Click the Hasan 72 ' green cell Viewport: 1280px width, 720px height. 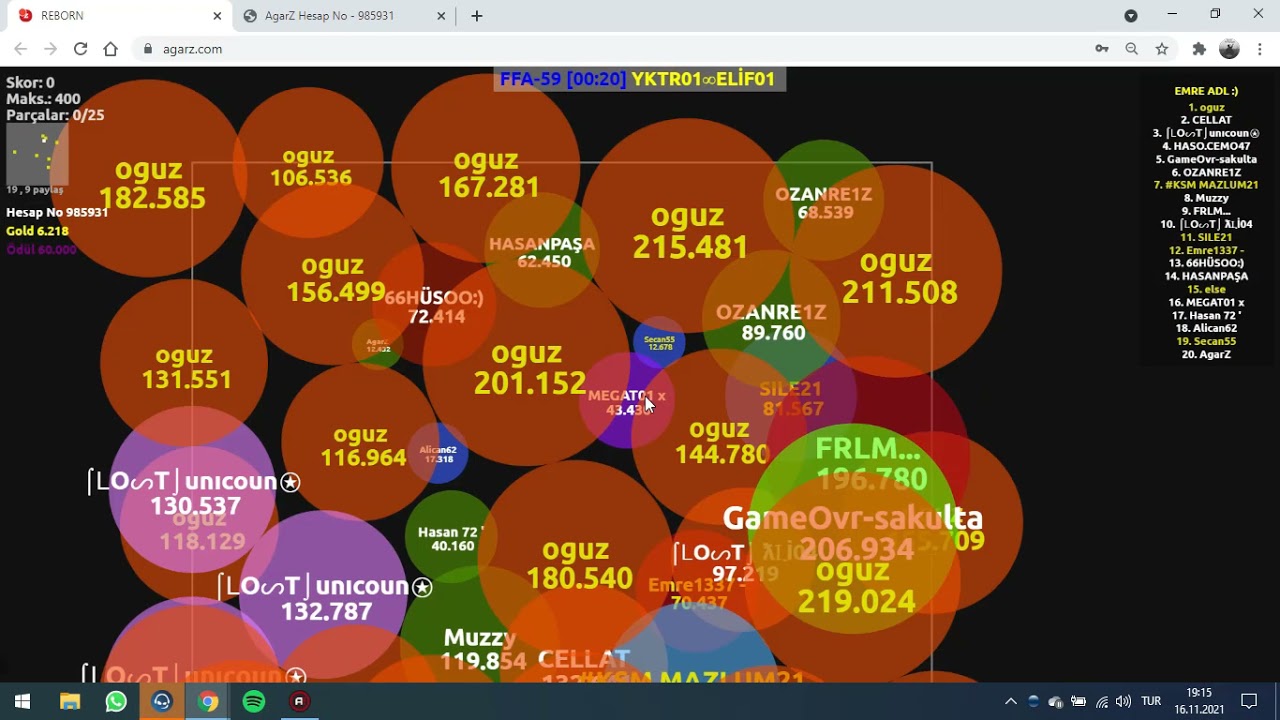[452, 538]
